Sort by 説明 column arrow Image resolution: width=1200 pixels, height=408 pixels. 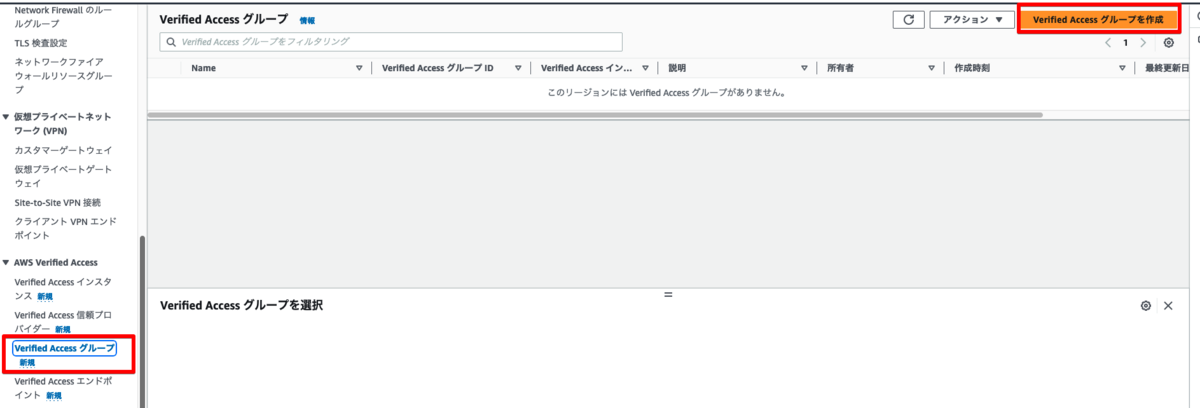pos(804,68)
